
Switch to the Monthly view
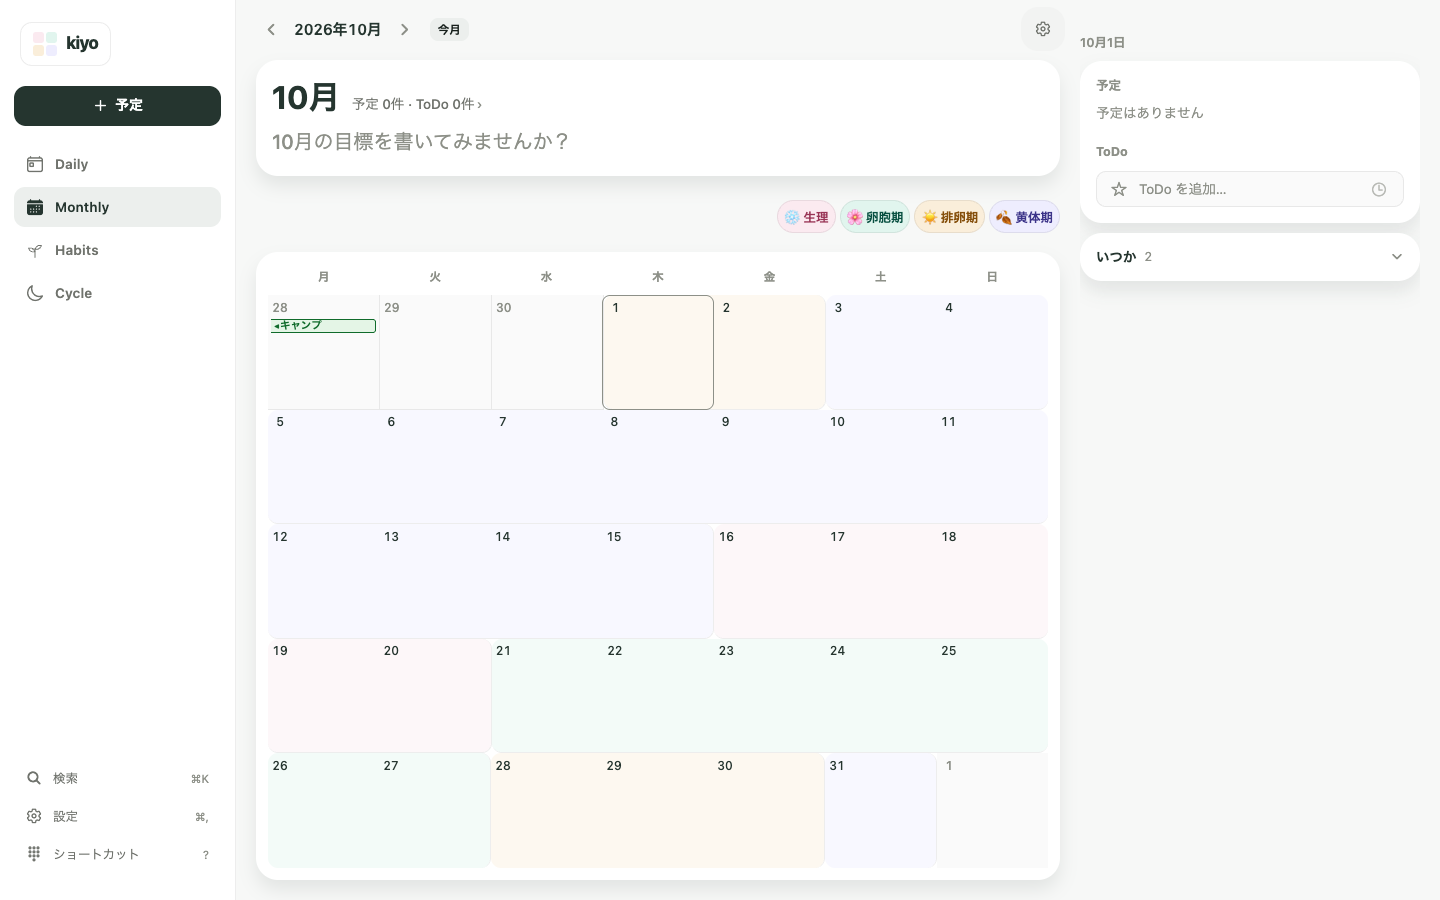point(117,207)
